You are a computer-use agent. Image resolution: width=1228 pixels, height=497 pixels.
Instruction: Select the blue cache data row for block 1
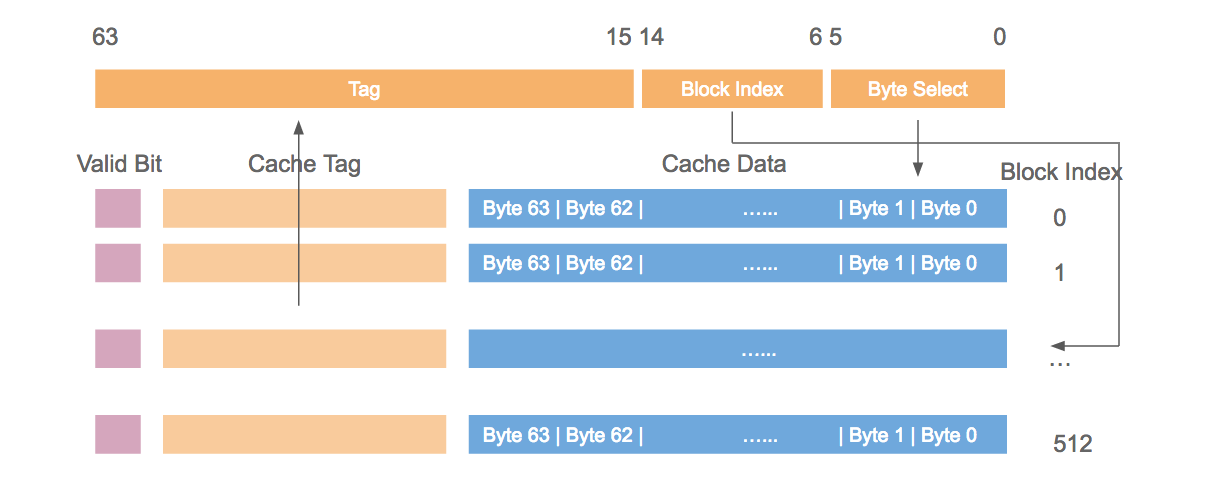coord(738,263)
